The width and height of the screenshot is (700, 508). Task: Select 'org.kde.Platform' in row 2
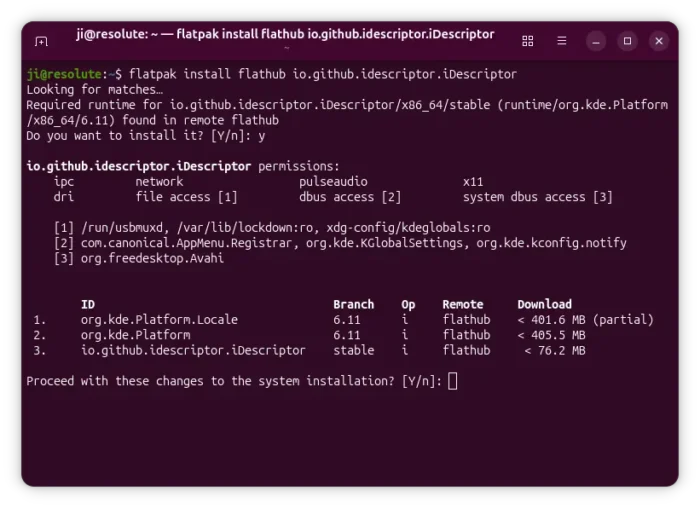[136, 335]
